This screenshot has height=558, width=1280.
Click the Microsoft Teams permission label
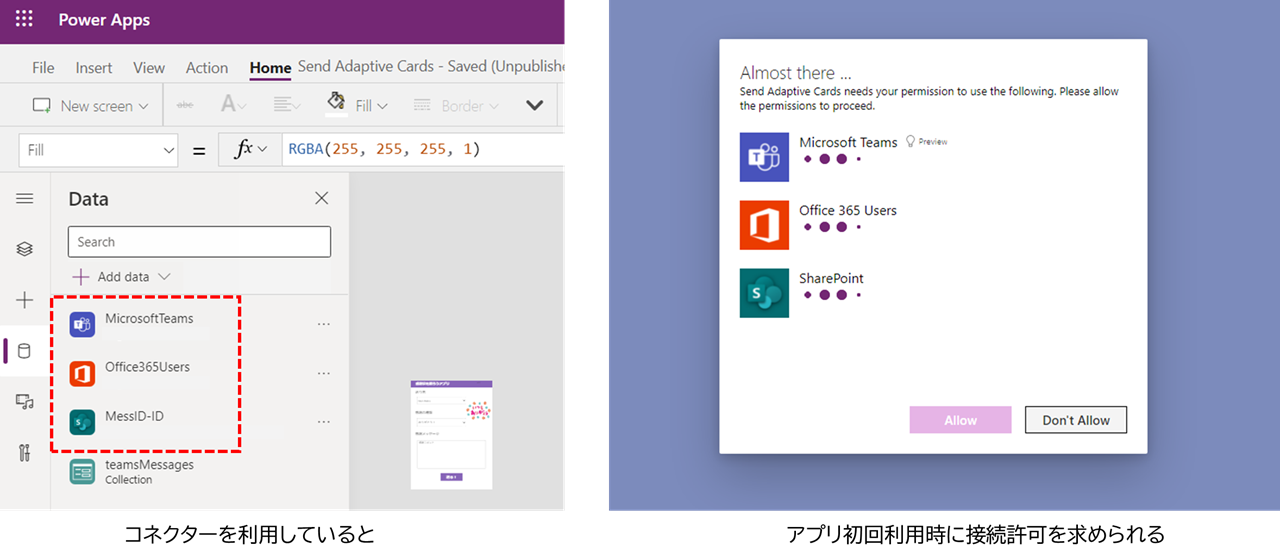(848, 142)
